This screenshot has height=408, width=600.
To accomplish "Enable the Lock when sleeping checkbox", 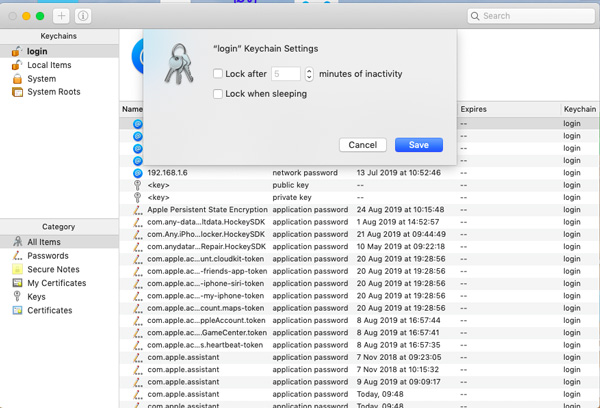I will tap(218, 94).
